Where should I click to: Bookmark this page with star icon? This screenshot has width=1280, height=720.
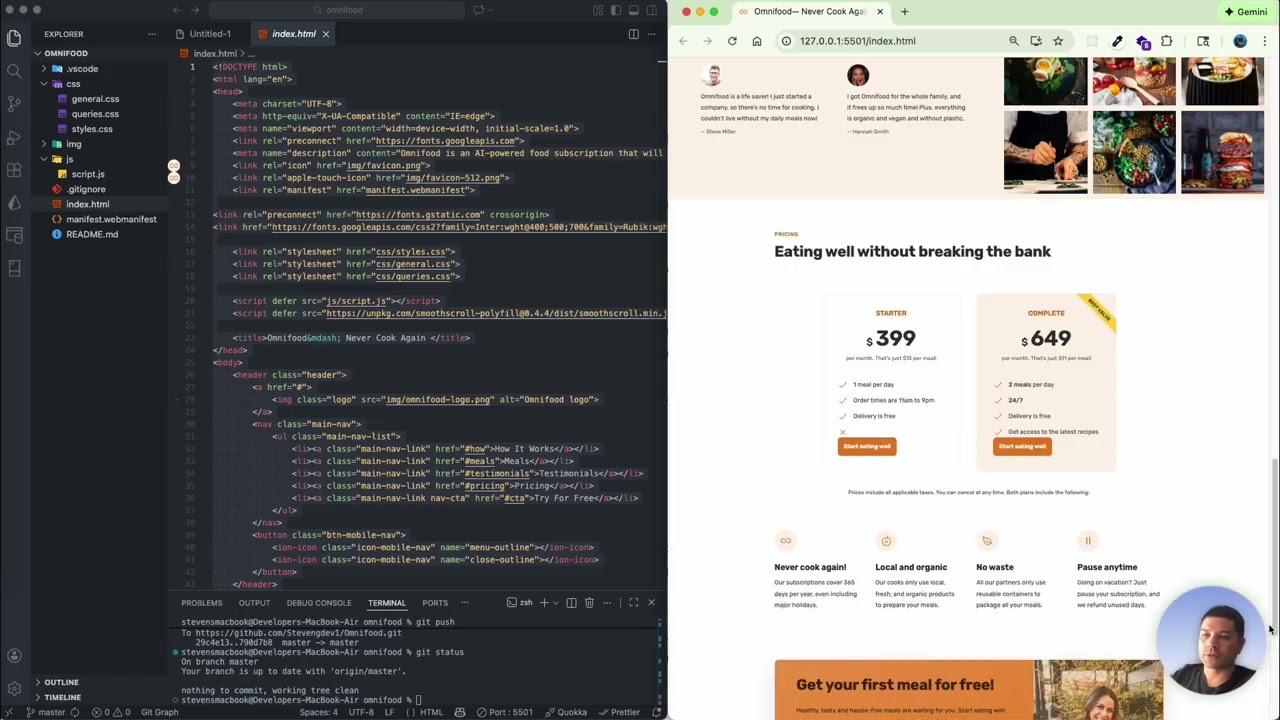1058,41
